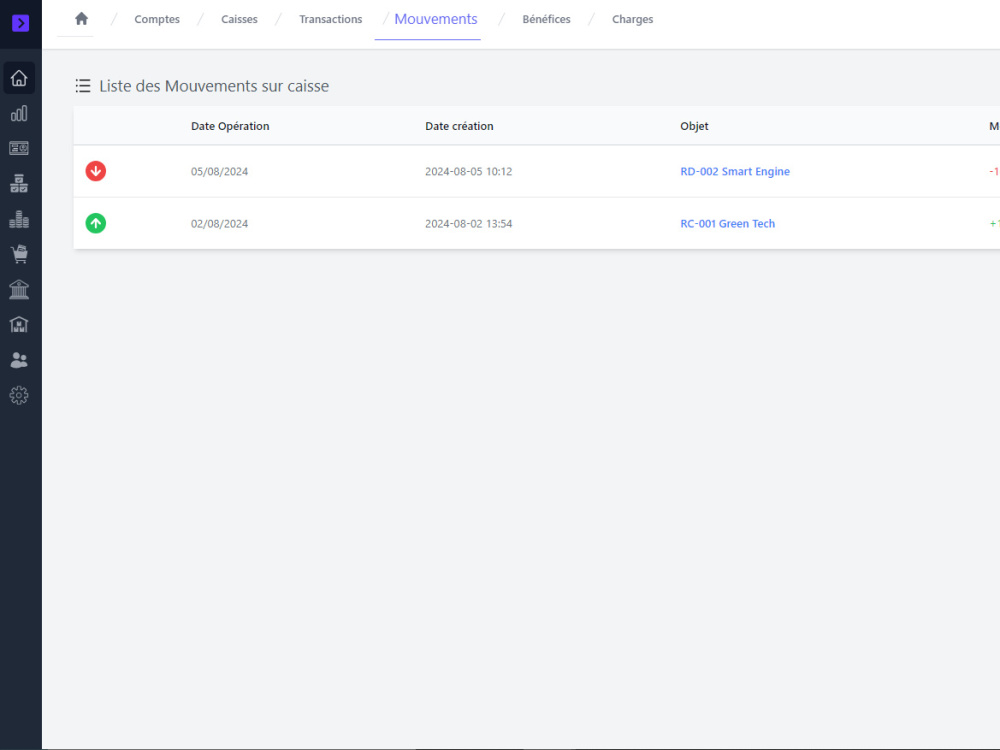Open the cash register sidebar icon
This screenshot has width=1000, height=750.
pyautogui.click(x=19, y=149)
